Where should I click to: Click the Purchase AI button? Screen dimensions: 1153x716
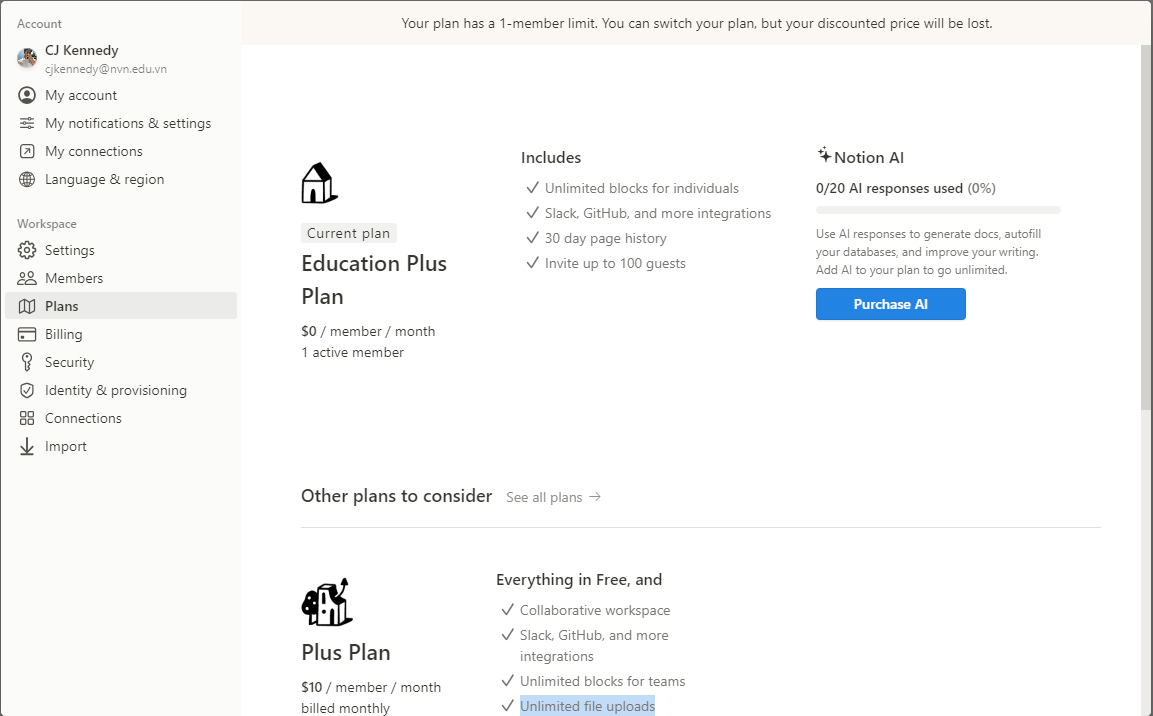tap(890, 304)
